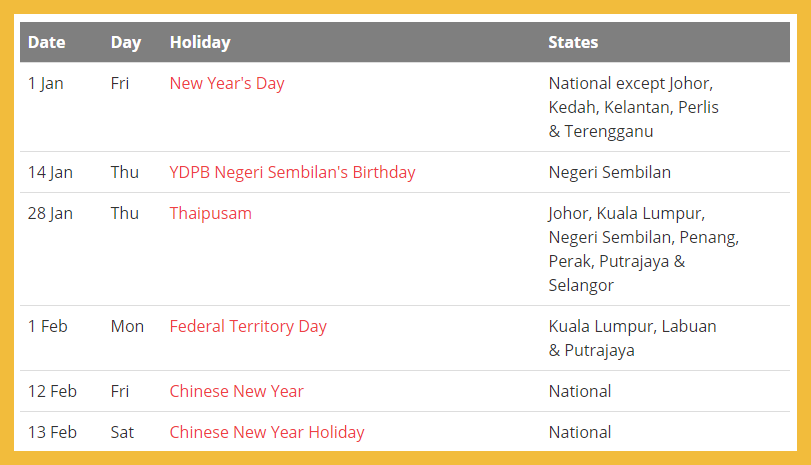This screenshot has width=811, height=465.
Task: Select the Negeri Sembilan states cell
Action: [x=609, y=172]
